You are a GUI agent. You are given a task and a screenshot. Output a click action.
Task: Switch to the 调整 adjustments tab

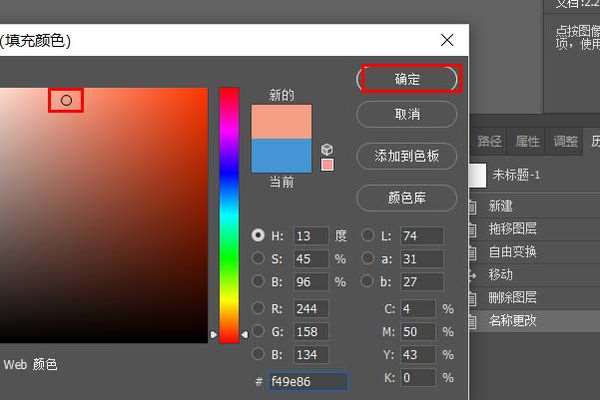point(566,142)
